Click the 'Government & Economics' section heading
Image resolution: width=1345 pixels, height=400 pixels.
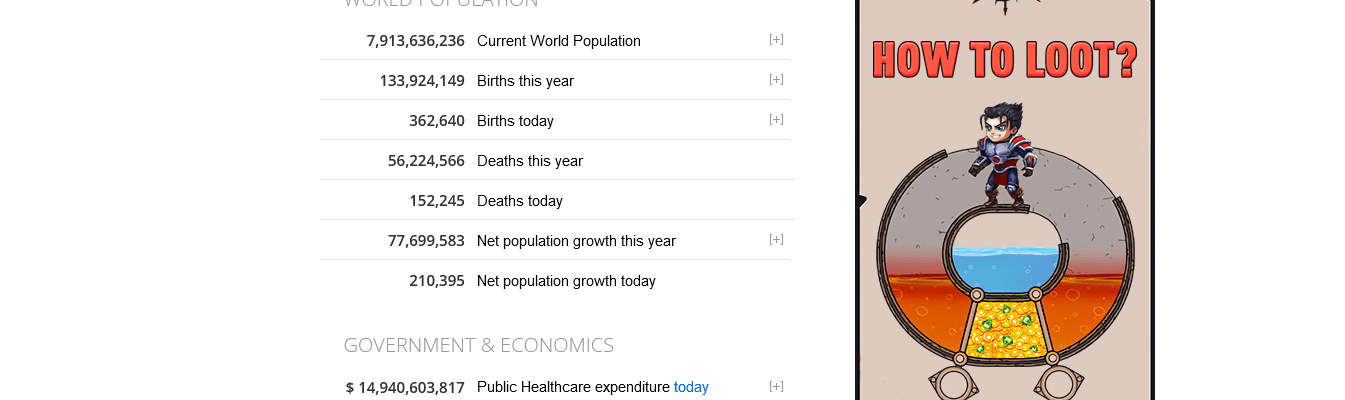tap(478, 345)
